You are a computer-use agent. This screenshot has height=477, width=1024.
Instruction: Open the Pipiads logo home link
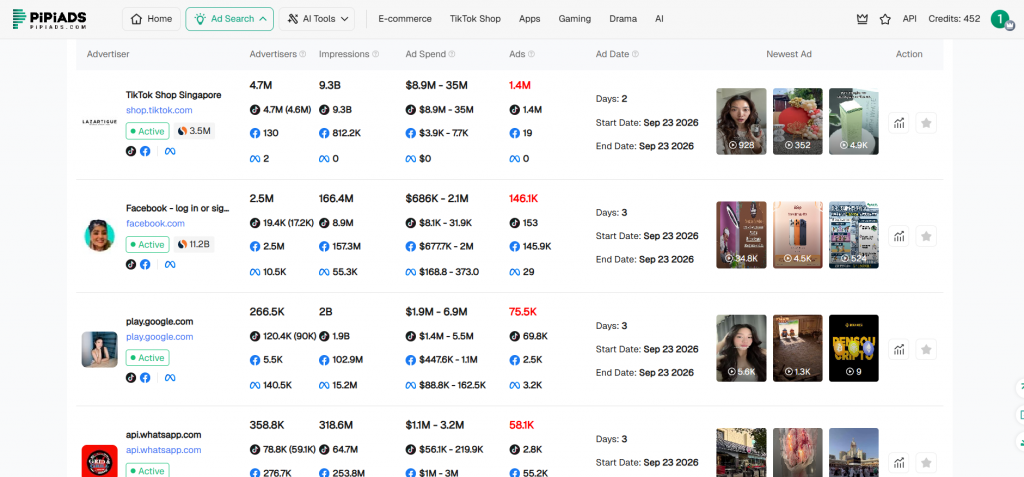pos(49,19)
